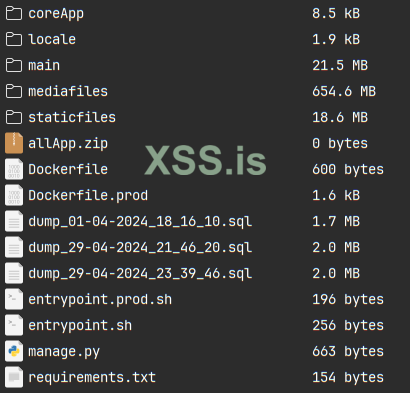This screenshot has width=410, height=393.
Task: Click the mediafiles folder icon
Action: (x=14, y=91)
